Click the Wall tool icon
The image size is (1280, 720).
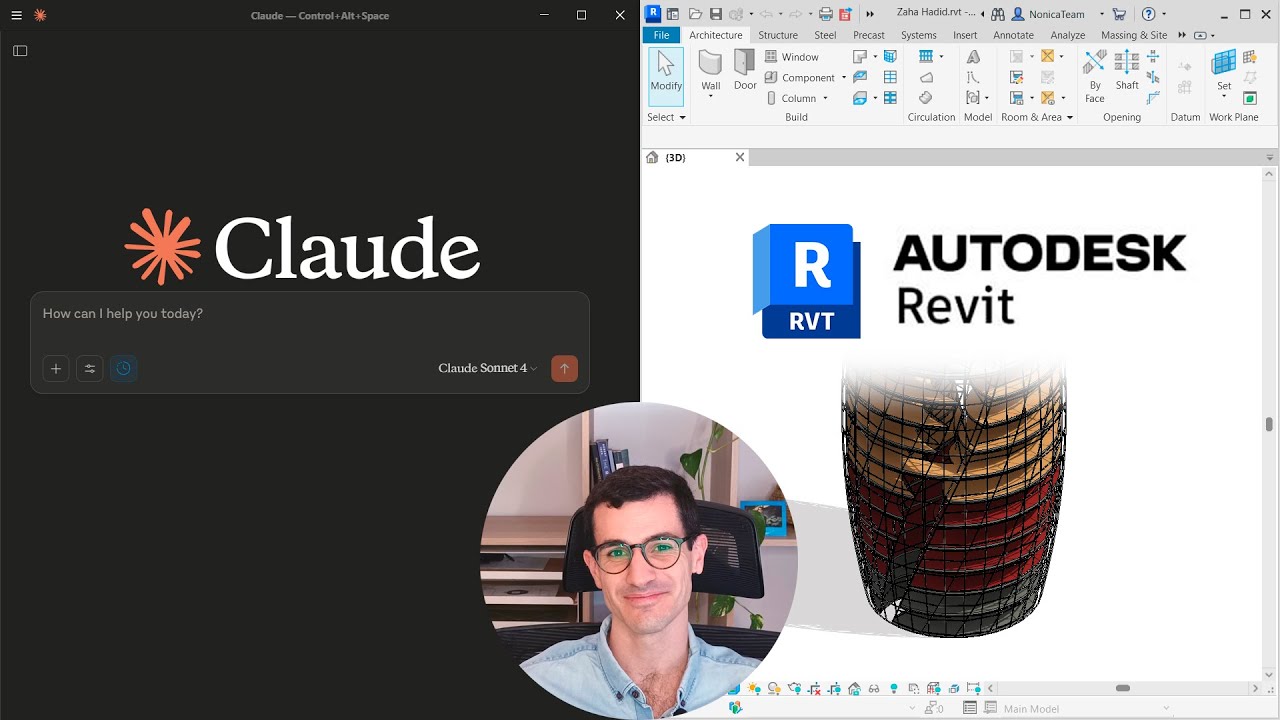tap(710, 62)
